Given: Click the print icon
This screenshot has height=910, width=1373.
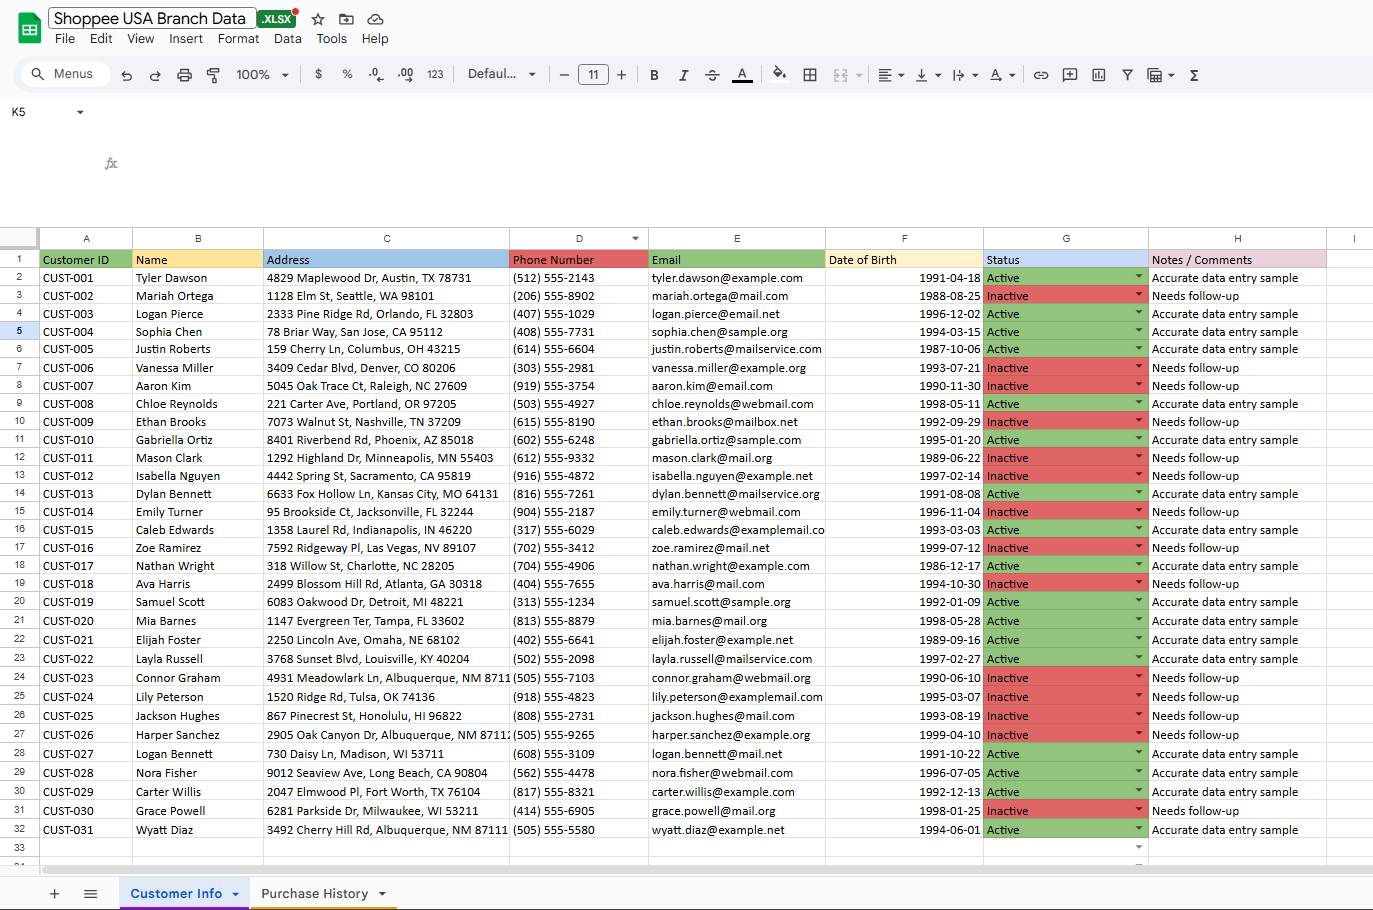Looking at the screenshot, I should click(184, 75).
